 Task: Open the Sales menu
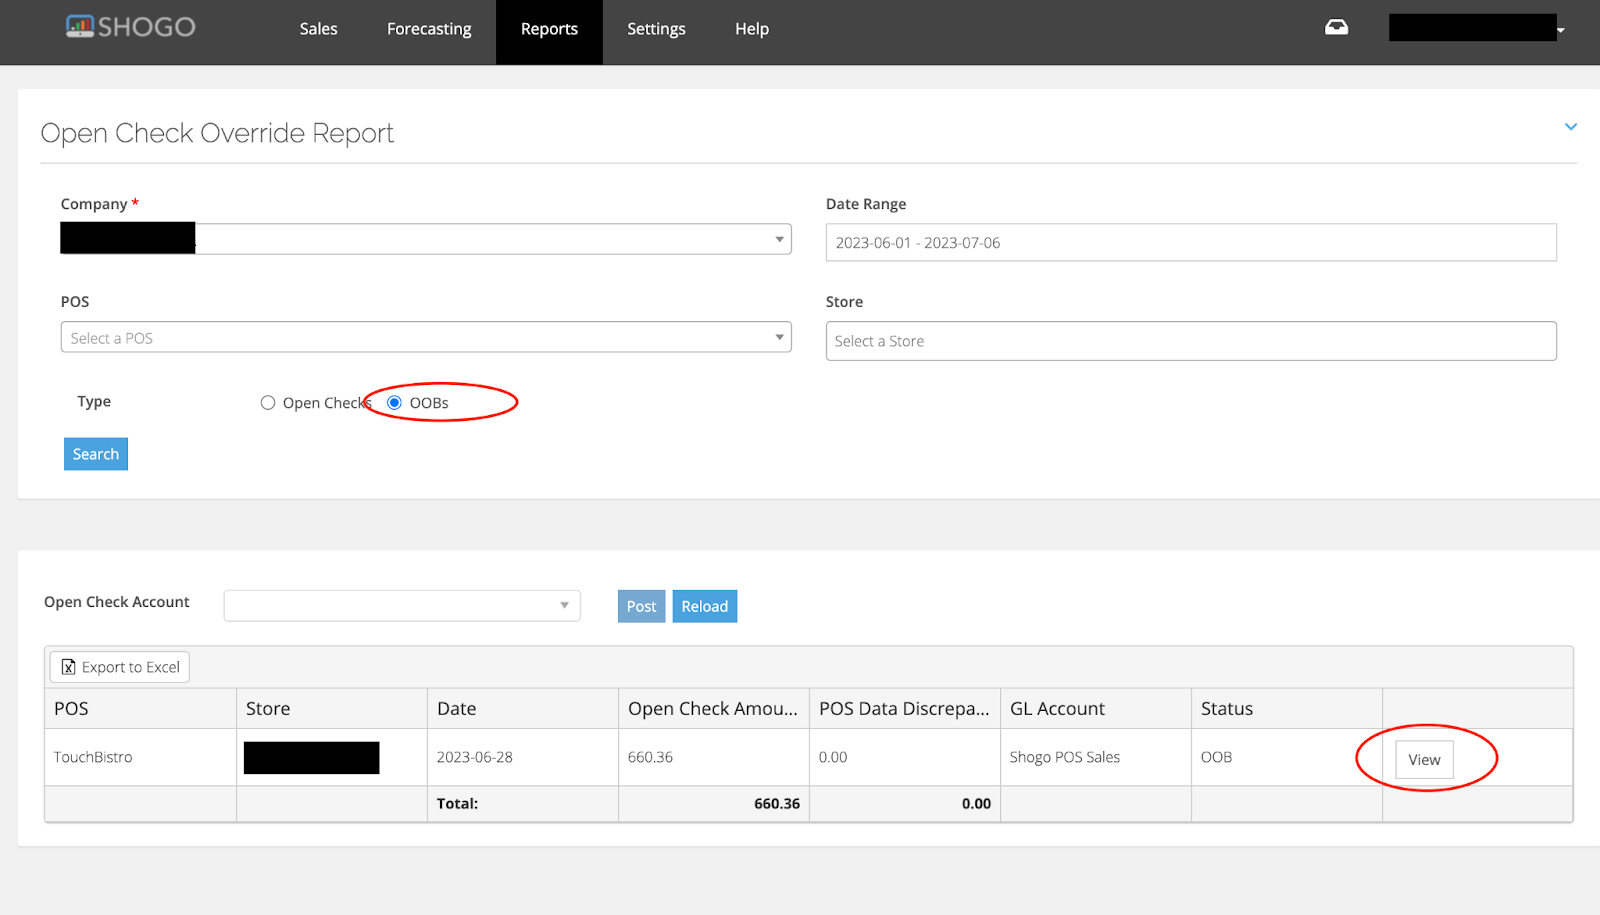pyautogui.click(x=318, y=29)
